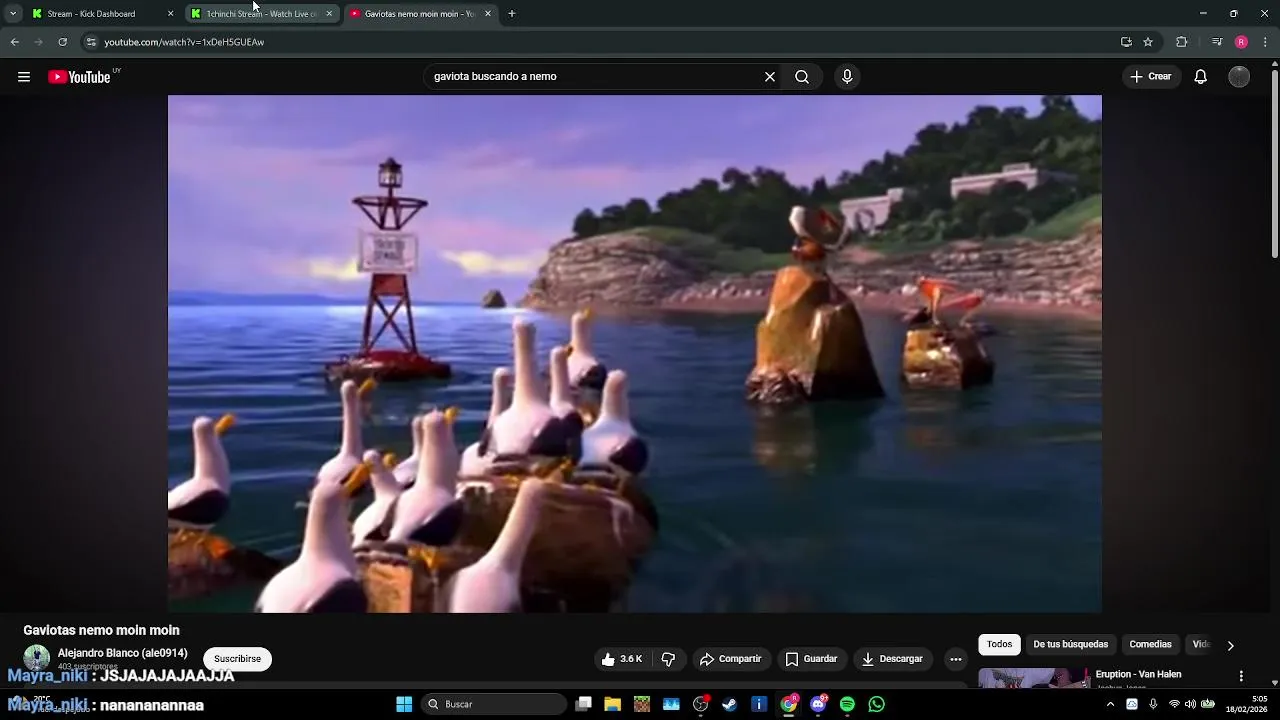
Task: Open YouTube notifications bell
Action: (x=1201, y=77)
